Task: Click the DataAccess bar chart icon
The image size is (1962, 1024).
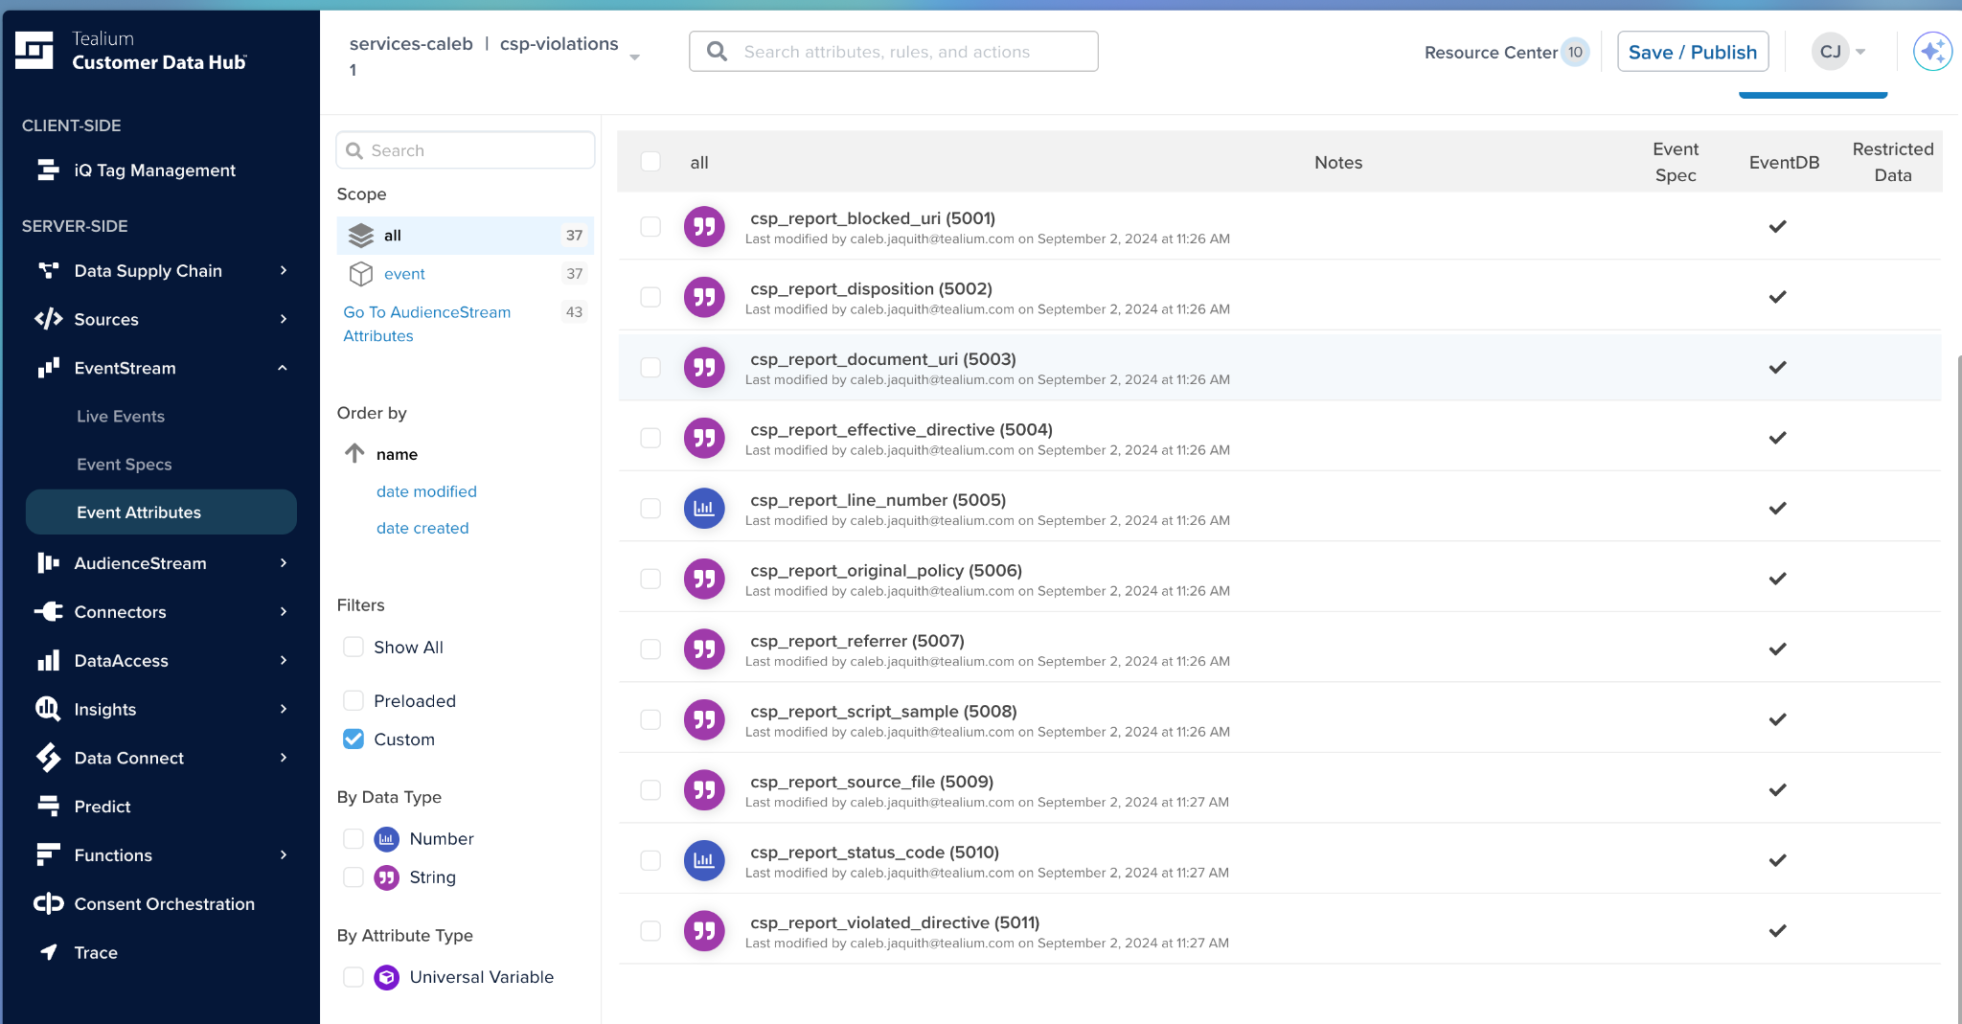Action: (48, 660)
